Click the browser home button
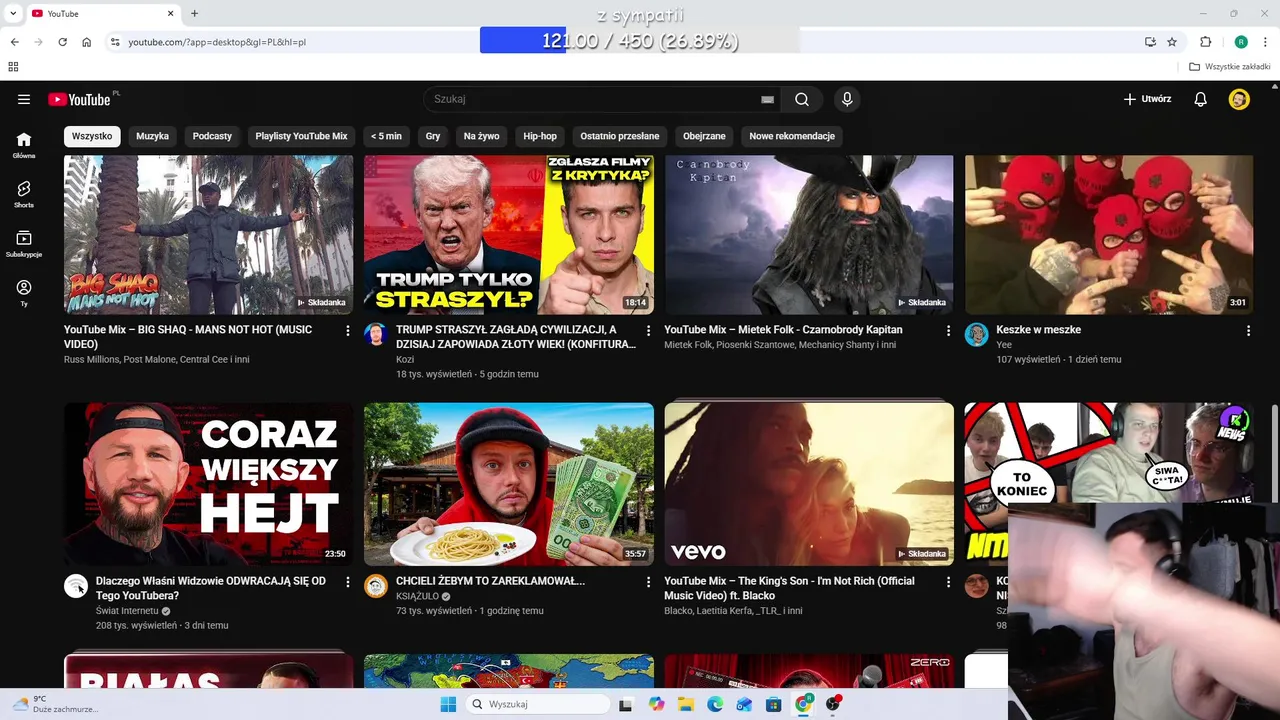The image size is (1280, 720). 86,42
